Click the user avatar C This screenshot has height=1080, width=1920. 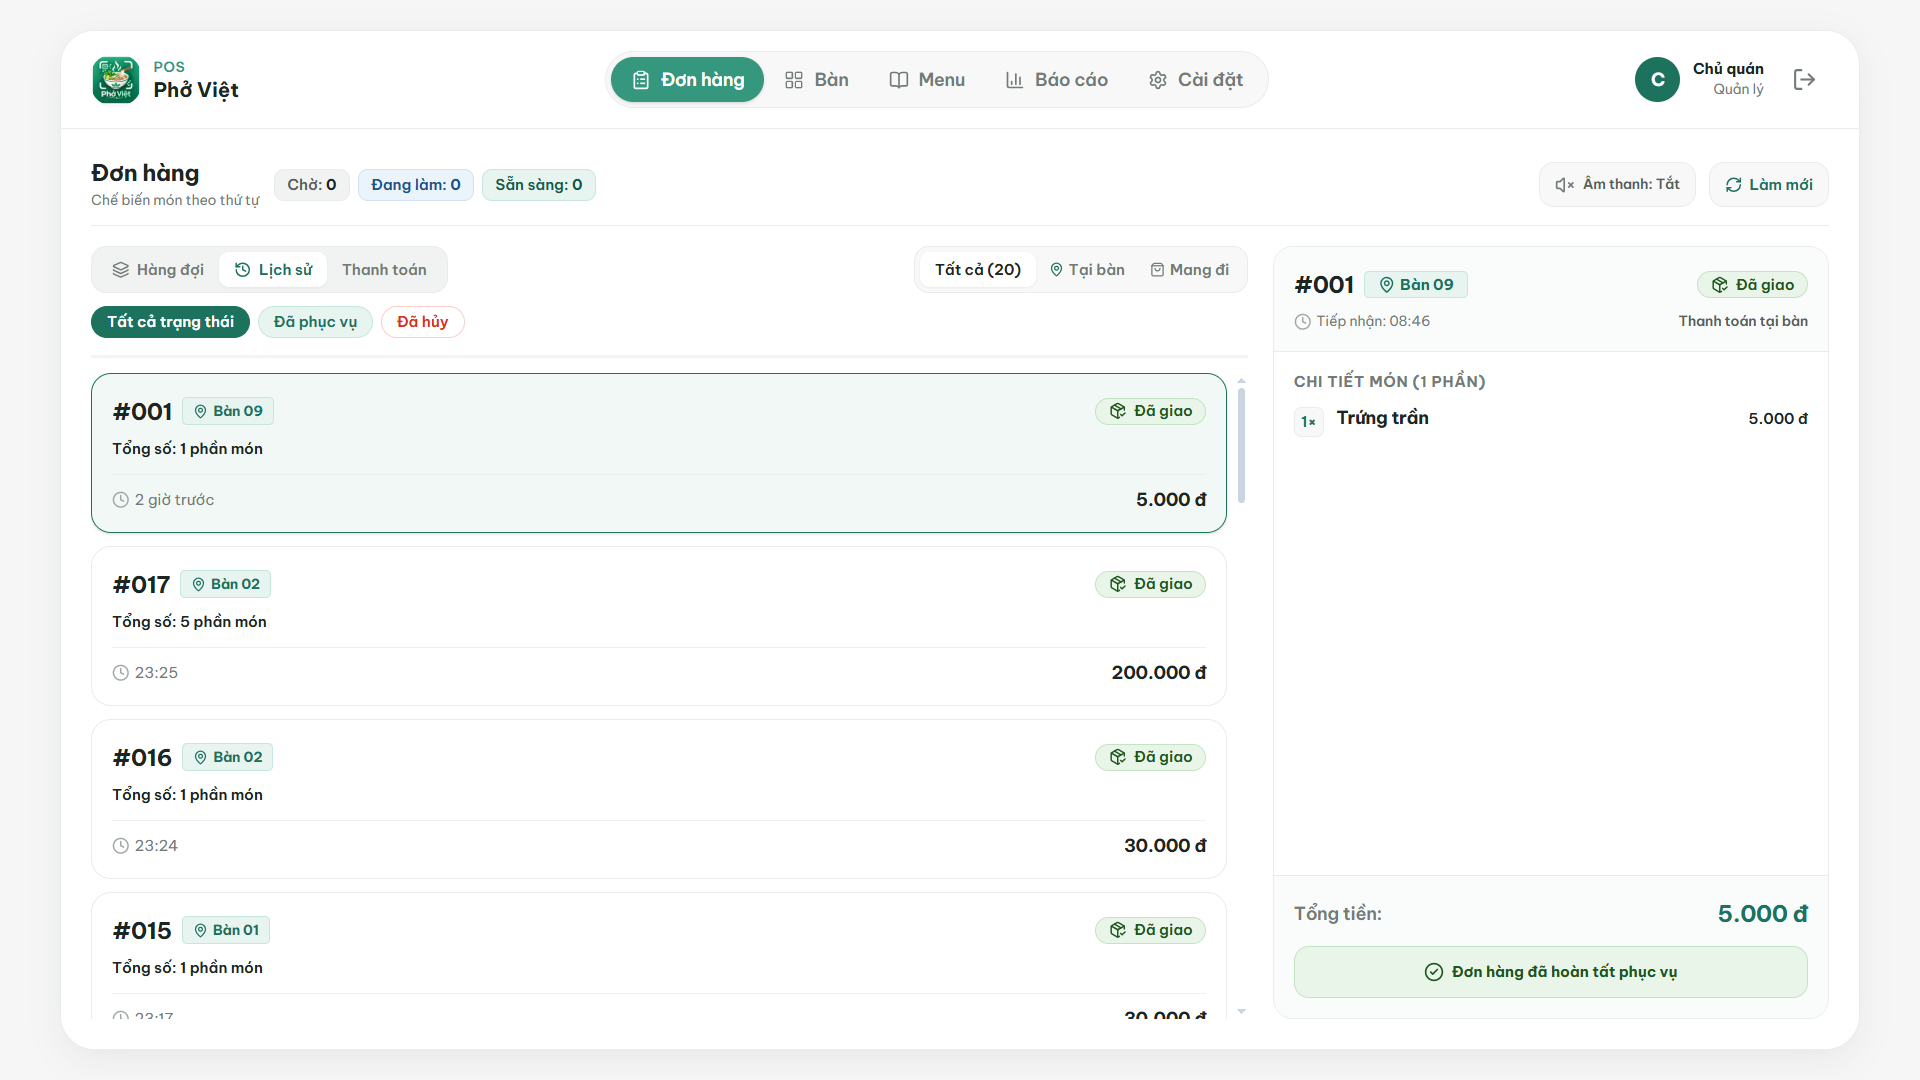point(1657,80)
